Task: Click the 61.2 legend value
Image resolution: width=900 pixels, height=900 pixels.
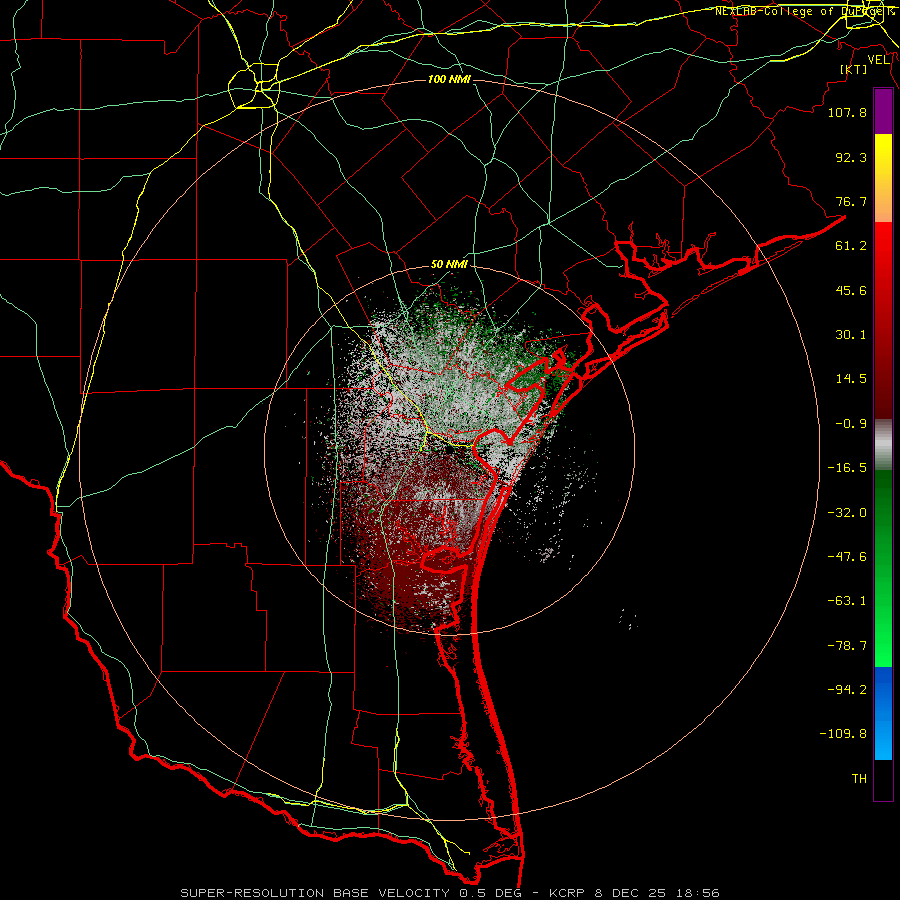Action: [851, 246]
